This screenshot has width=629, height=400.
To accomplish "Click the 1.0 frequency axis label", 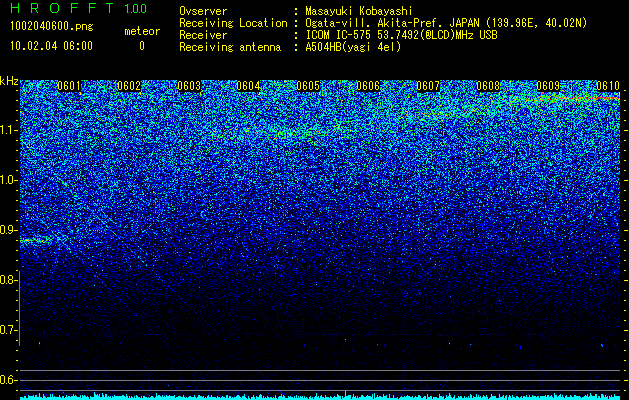I will coord(8,181).
